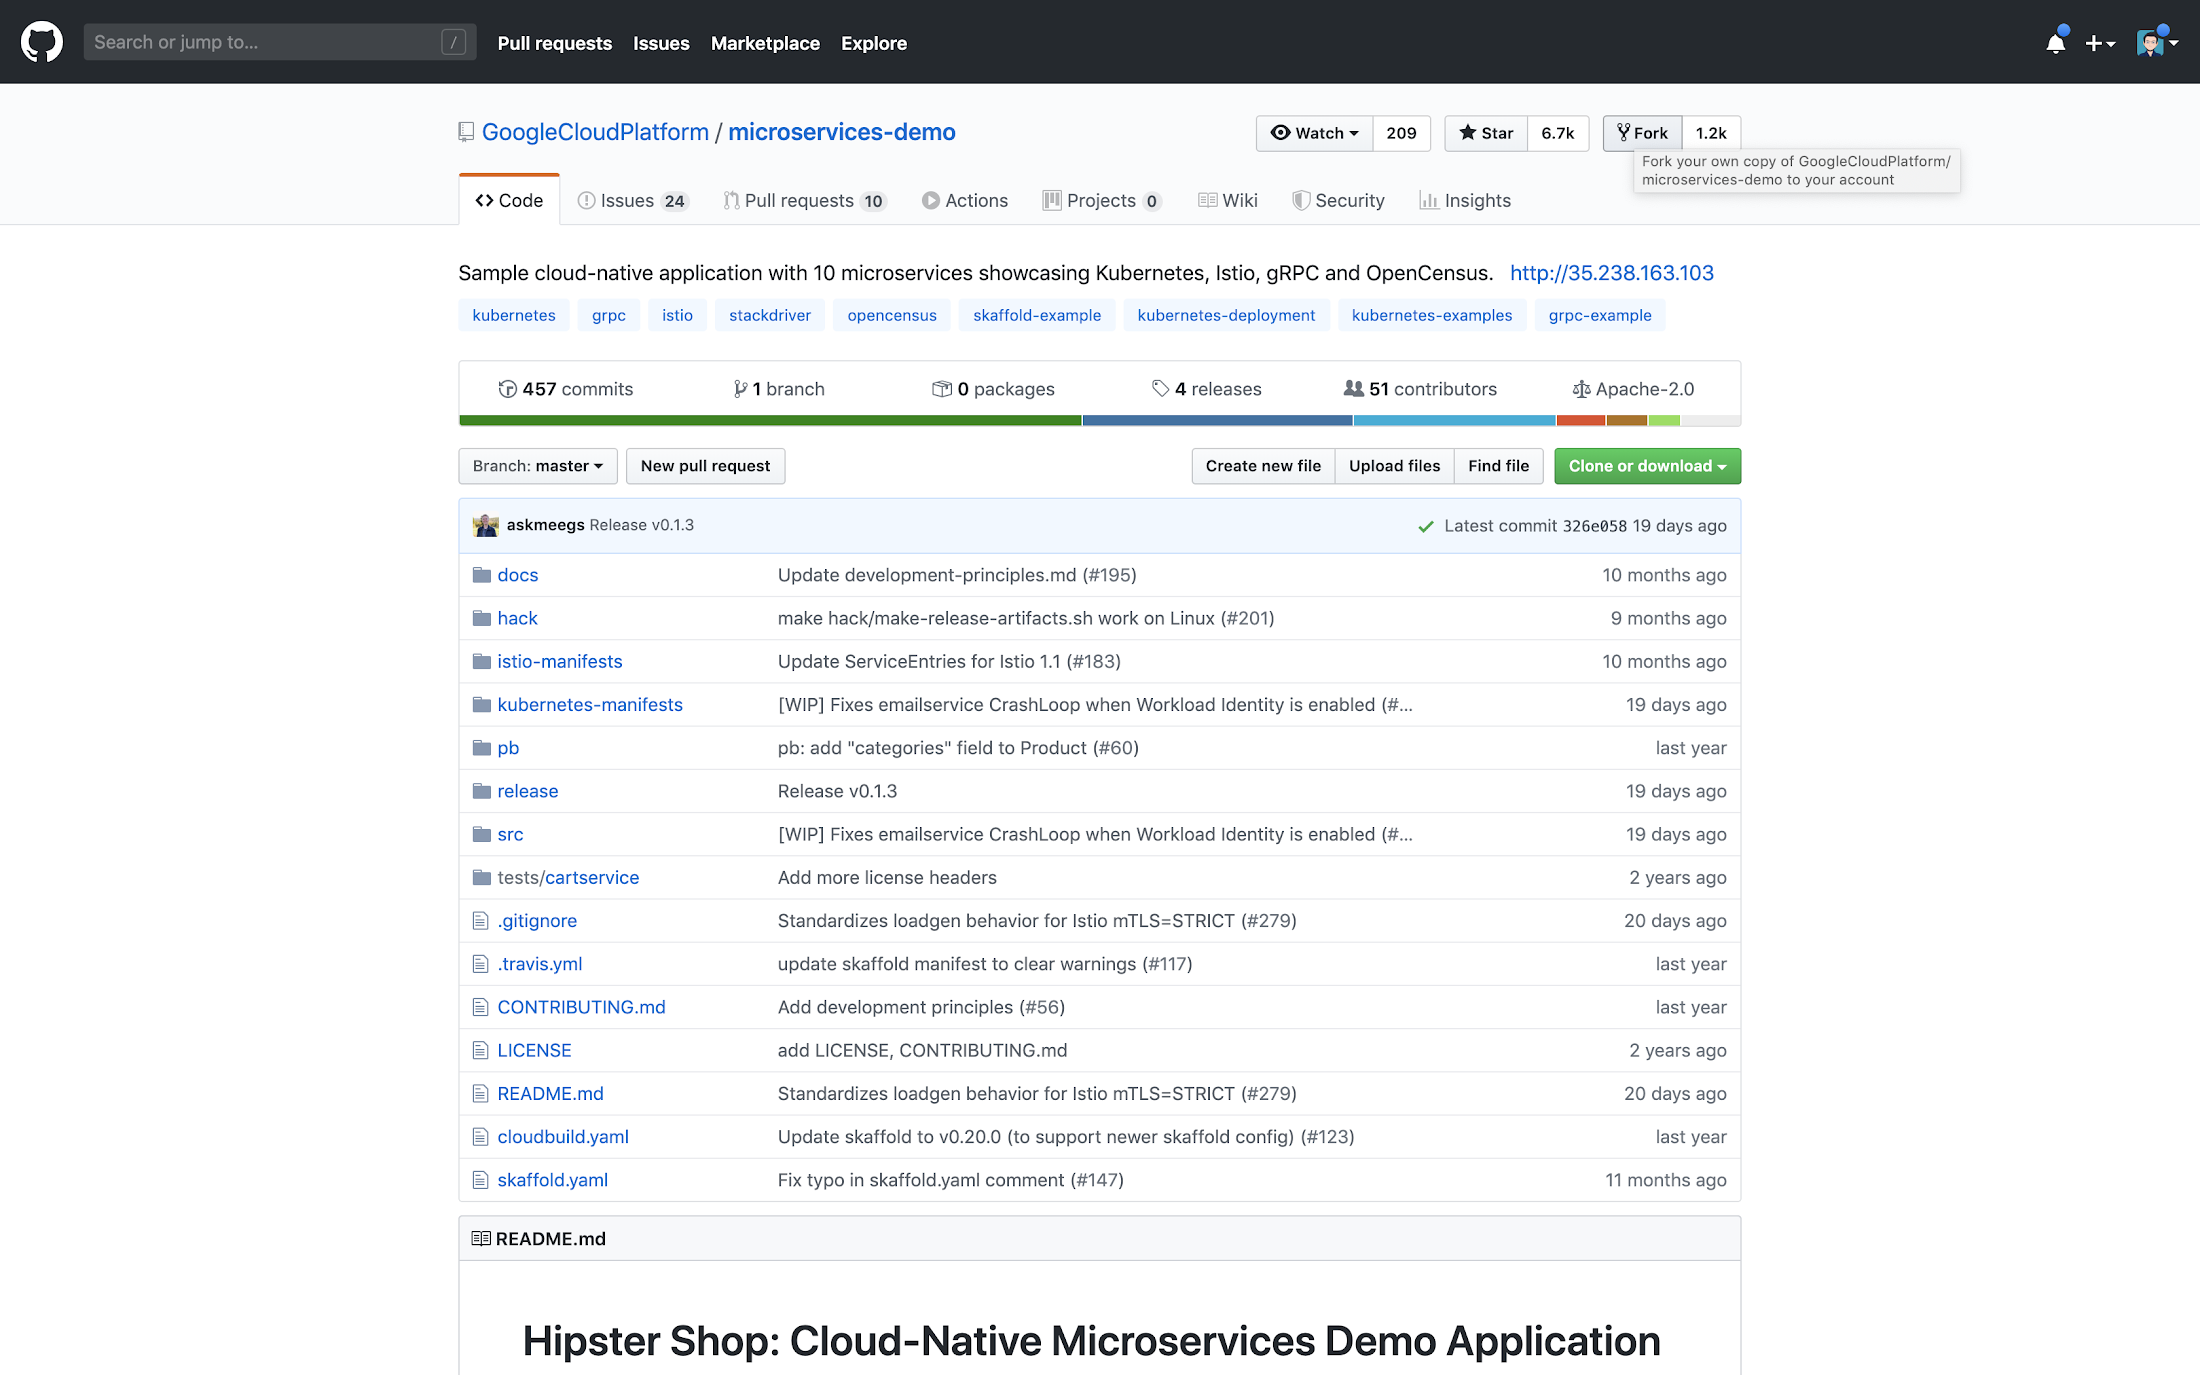2200x1375 pixels.
Task: Click the Upload files button
Action: (x=1394, y=466)
